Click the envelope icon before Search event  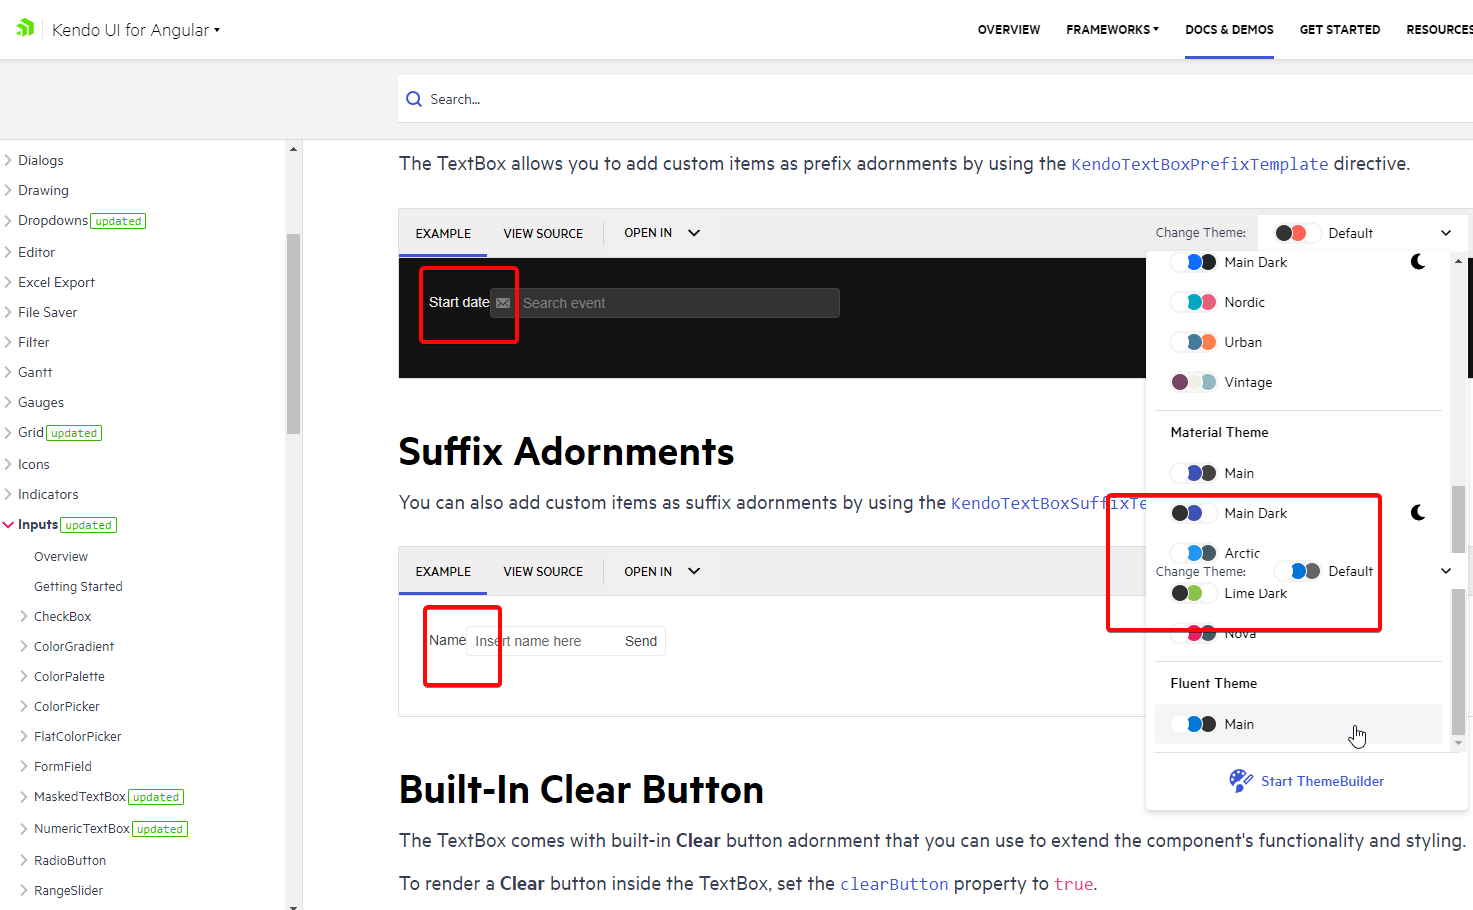pos(503,303)
